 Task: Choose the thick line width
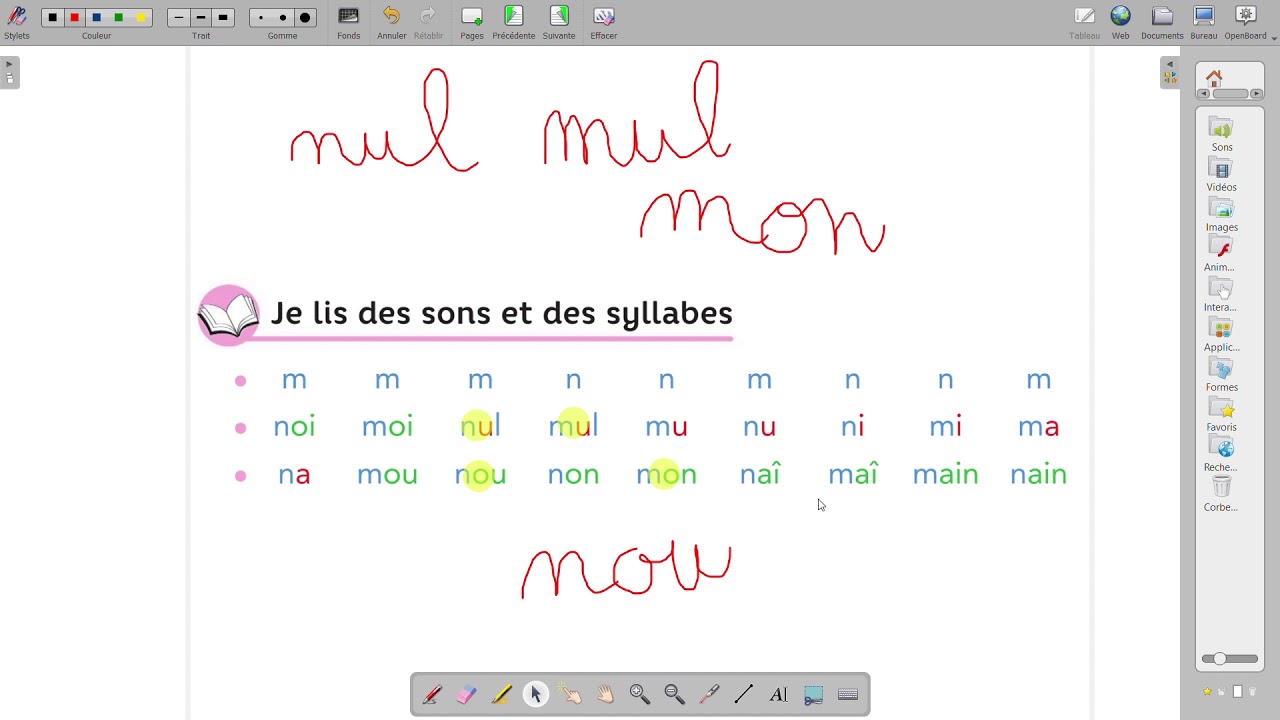[223, 18]
